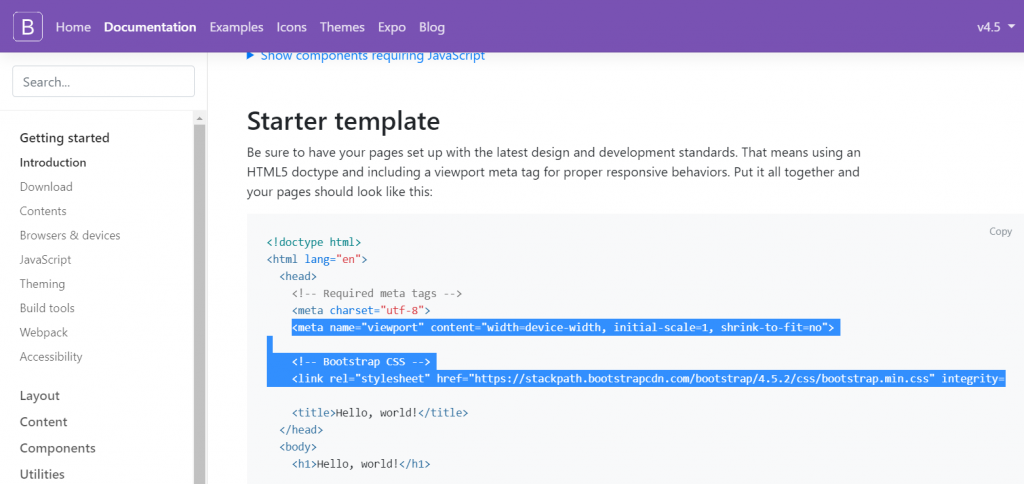Expand the Components sidebar section
The width and height of the screenshot is (1024, 484).
point(58,448)
